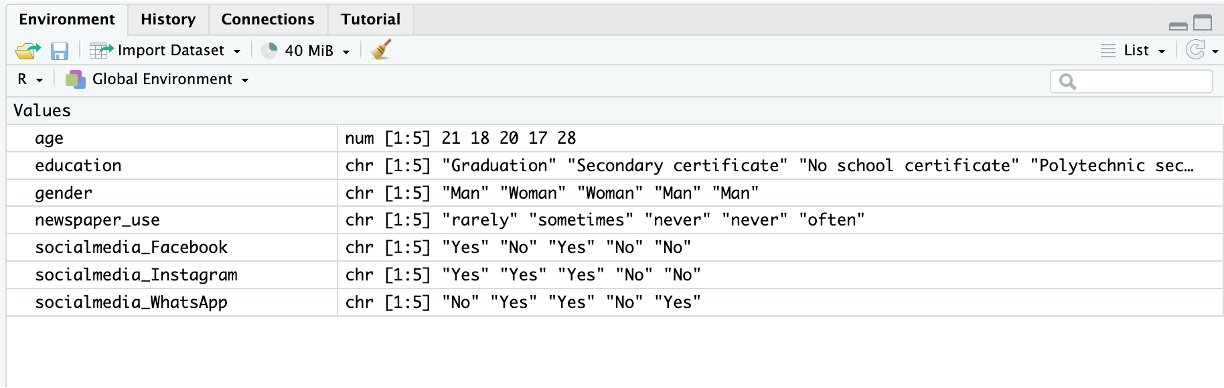Click the memory usage pie icon
This screenshot has height=388, width=1224.
269,50
